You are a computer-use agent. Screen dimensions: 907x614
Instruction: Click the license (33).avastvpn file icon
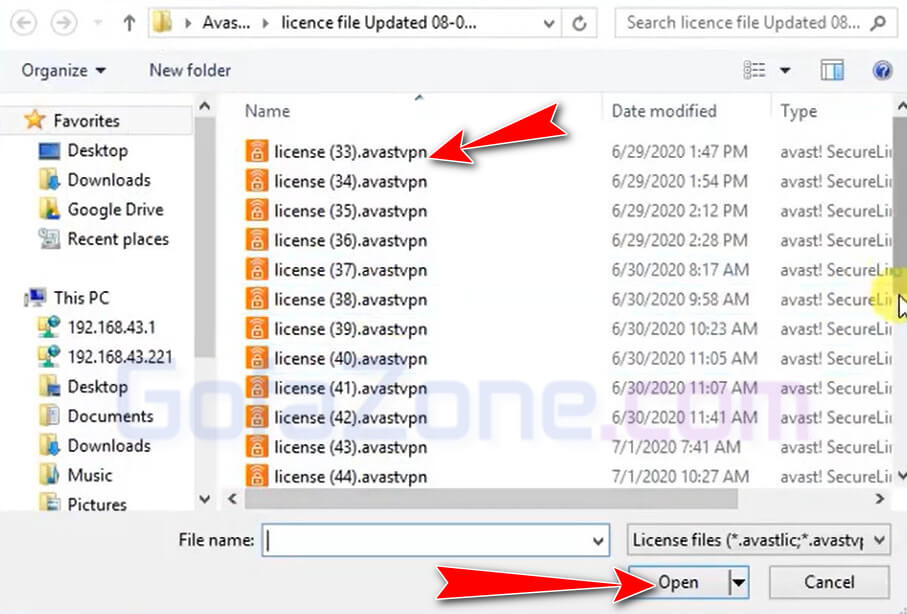coord(258,152)
